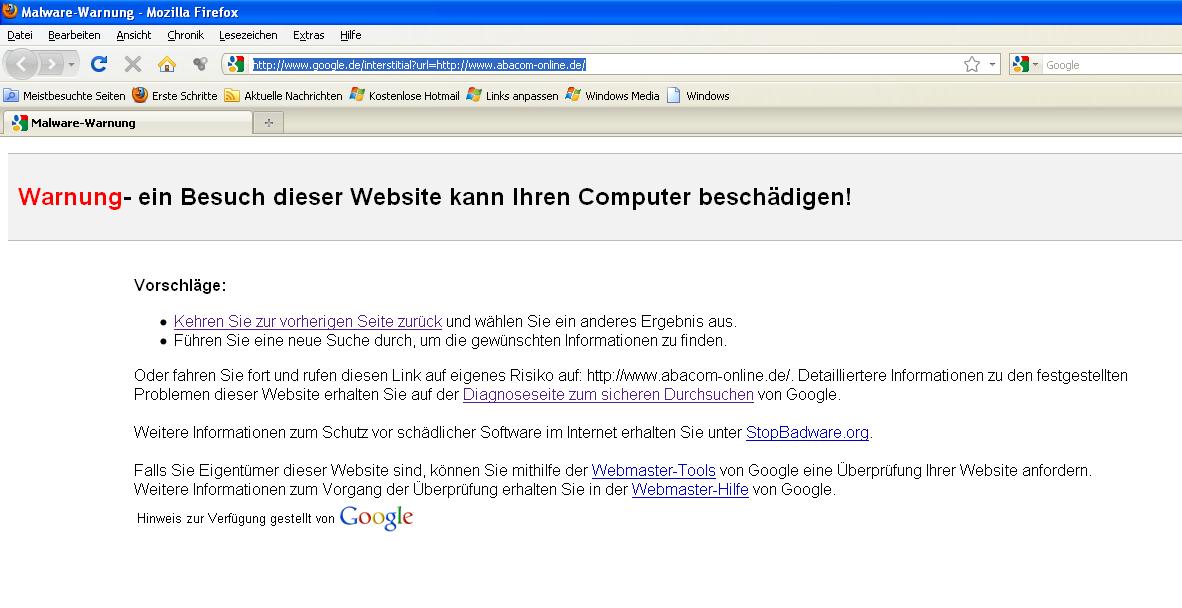Click the URL address bar field
The image size is (1182, 608).
coord(605,65)
